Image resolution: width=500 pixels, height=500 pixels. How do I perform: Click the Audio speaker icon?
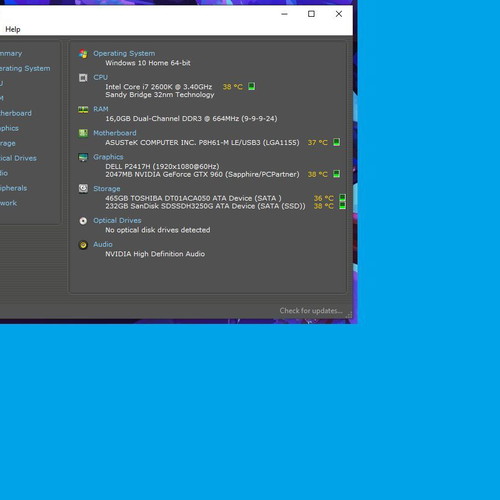pyautogui.click(x=83, y=245)
